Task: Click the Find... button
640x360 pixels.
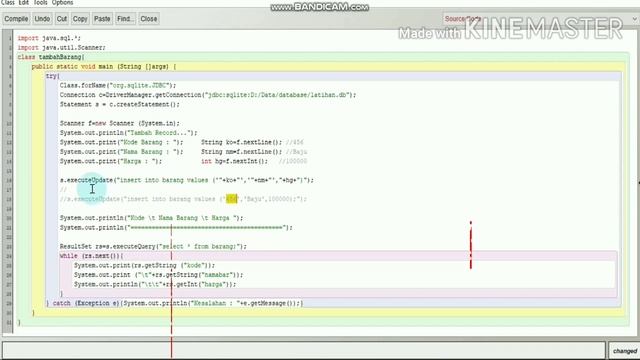Action: pos(125,19)
